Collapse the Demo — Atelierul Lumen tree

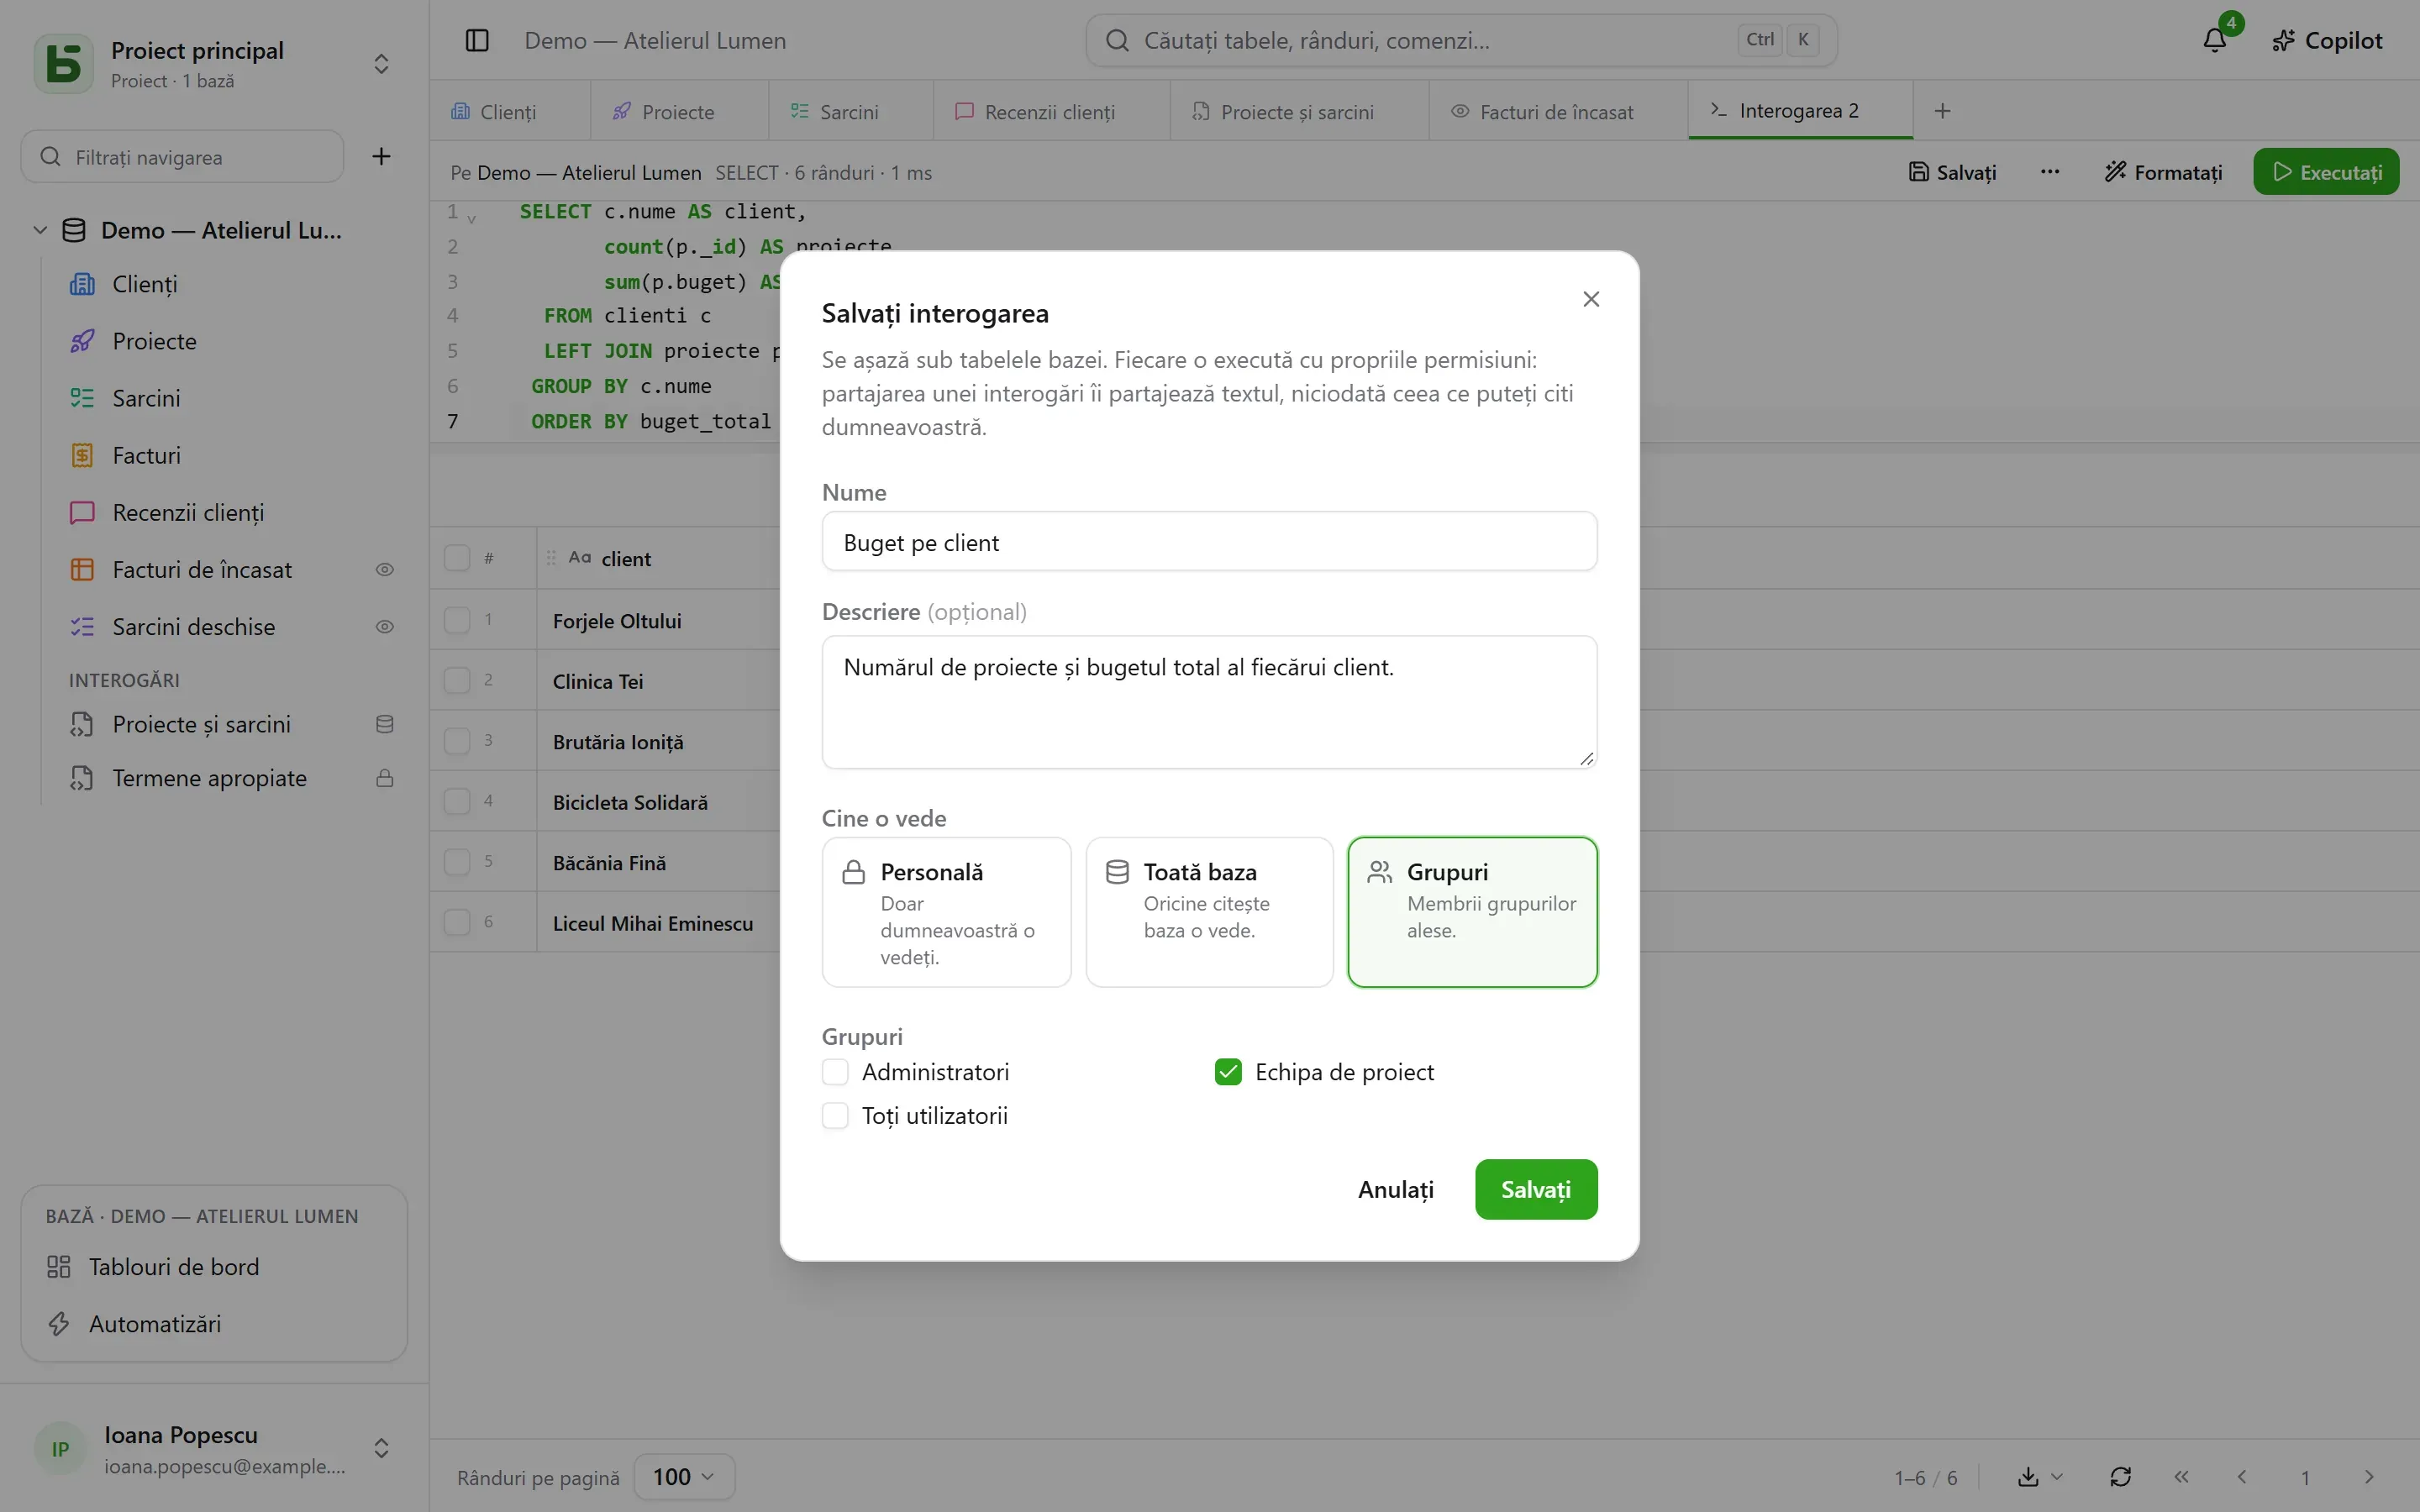[40, 230]
